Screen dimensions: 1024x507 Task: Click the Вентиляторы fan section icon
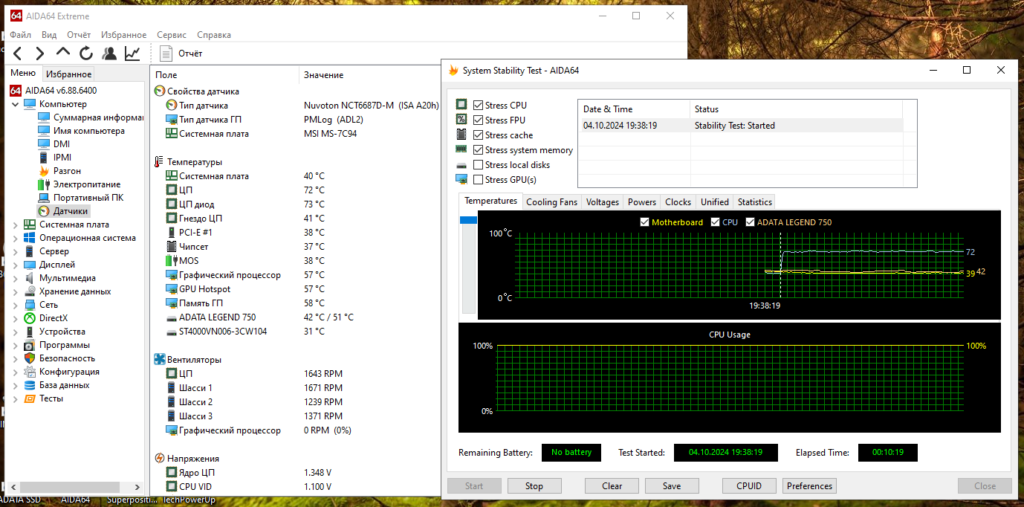click(x=159, y=359)
